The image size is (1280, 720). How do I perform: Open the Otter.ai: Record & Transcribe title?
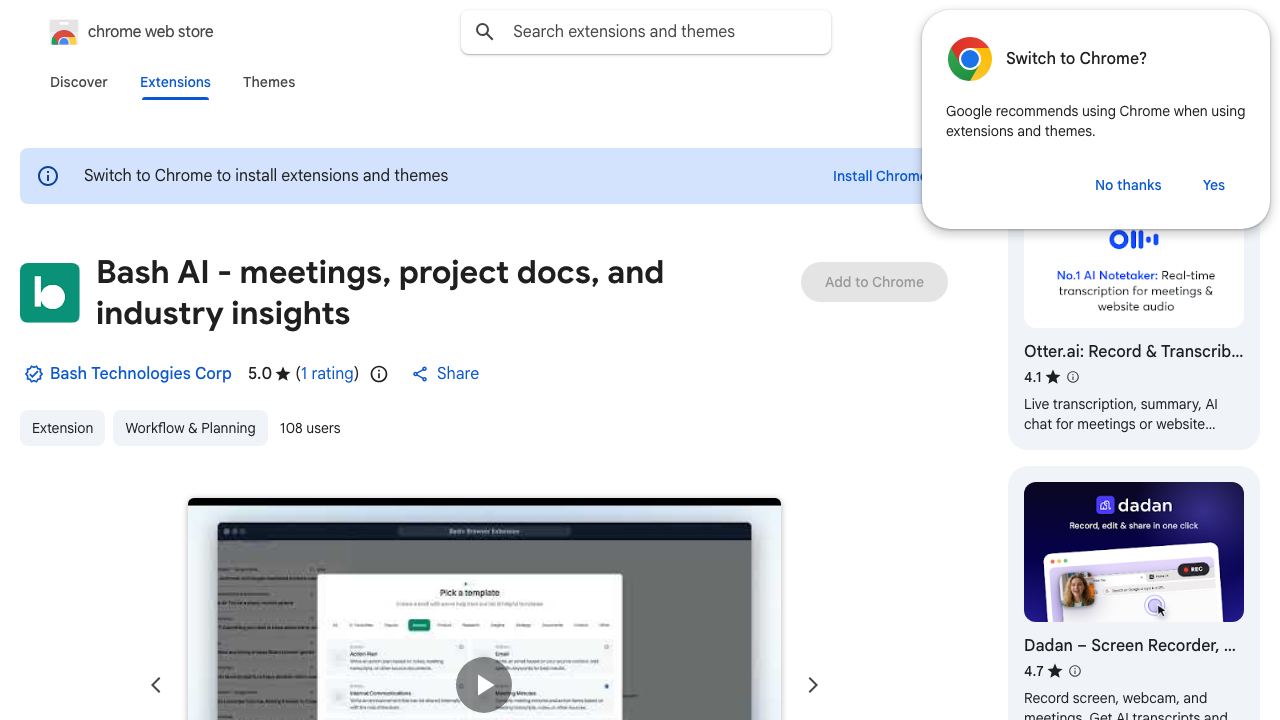[1134, 352]
